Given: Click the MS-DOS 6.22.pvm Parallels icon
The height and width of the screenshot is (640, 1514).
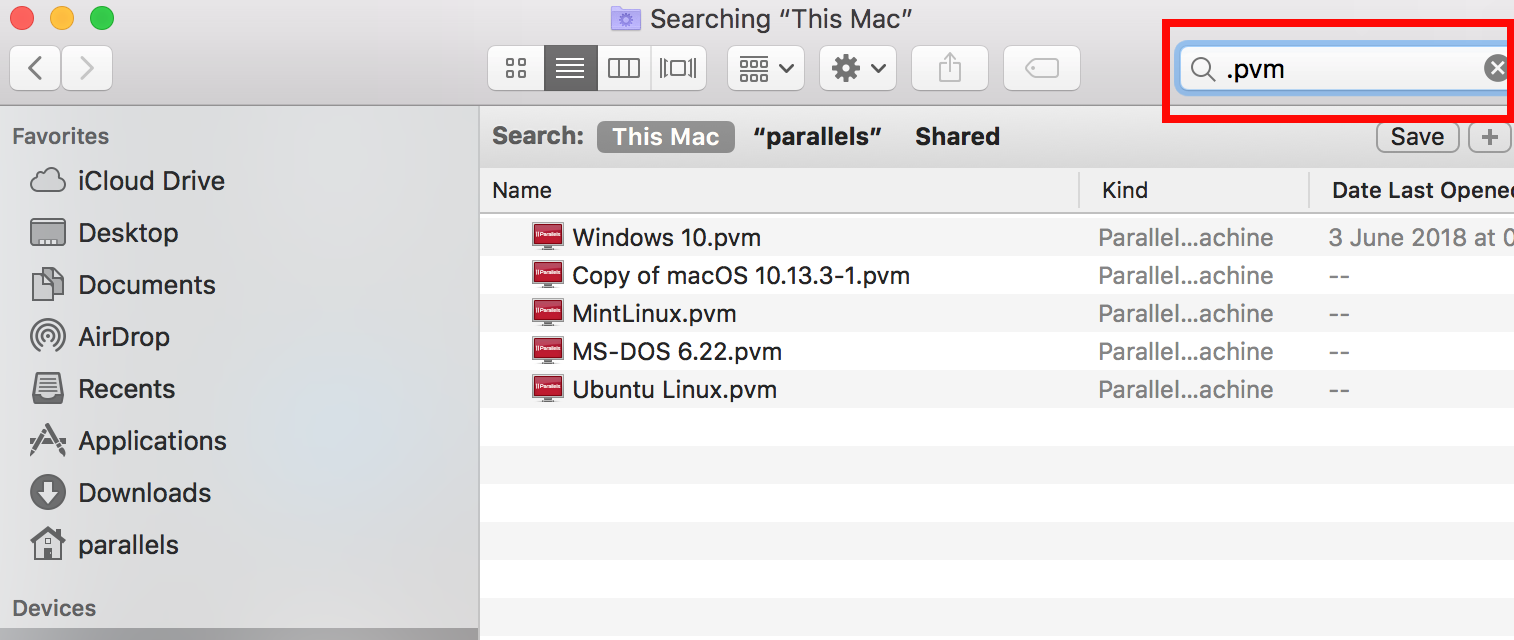Looking at the screenshot, I should pos(548,350).
